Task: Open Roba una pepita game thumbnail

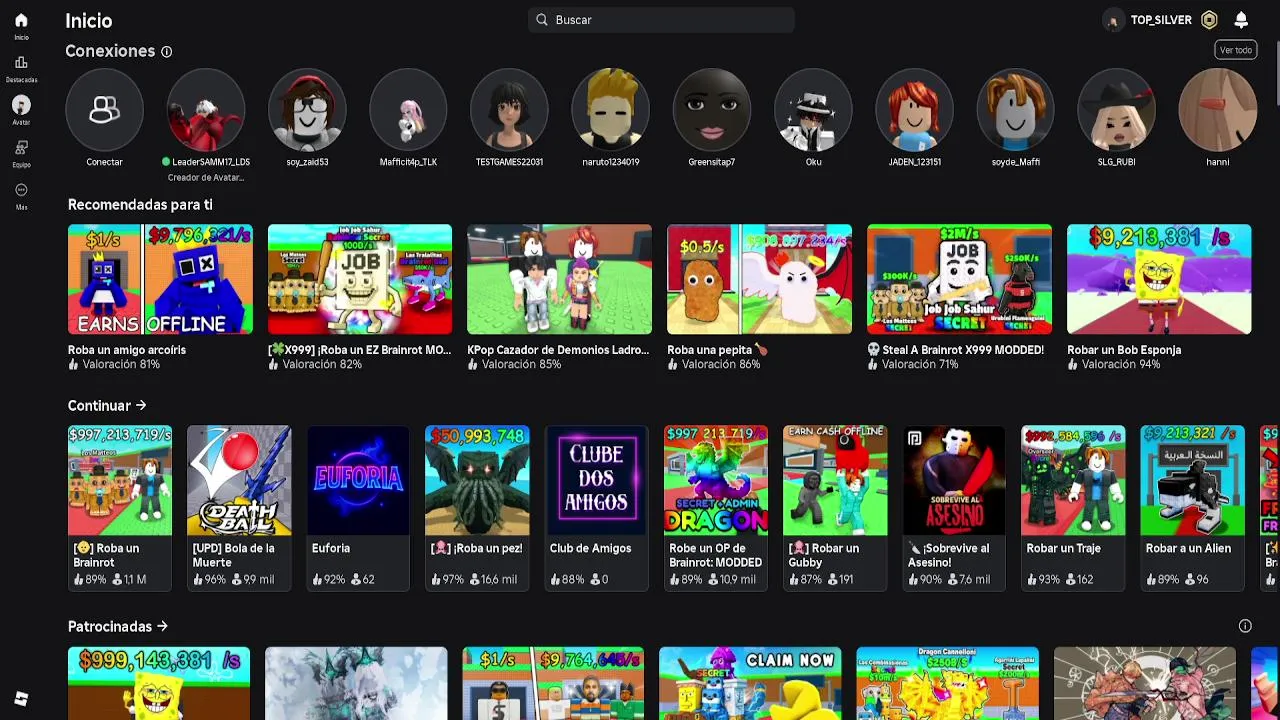Action: [x=759, y=279]
